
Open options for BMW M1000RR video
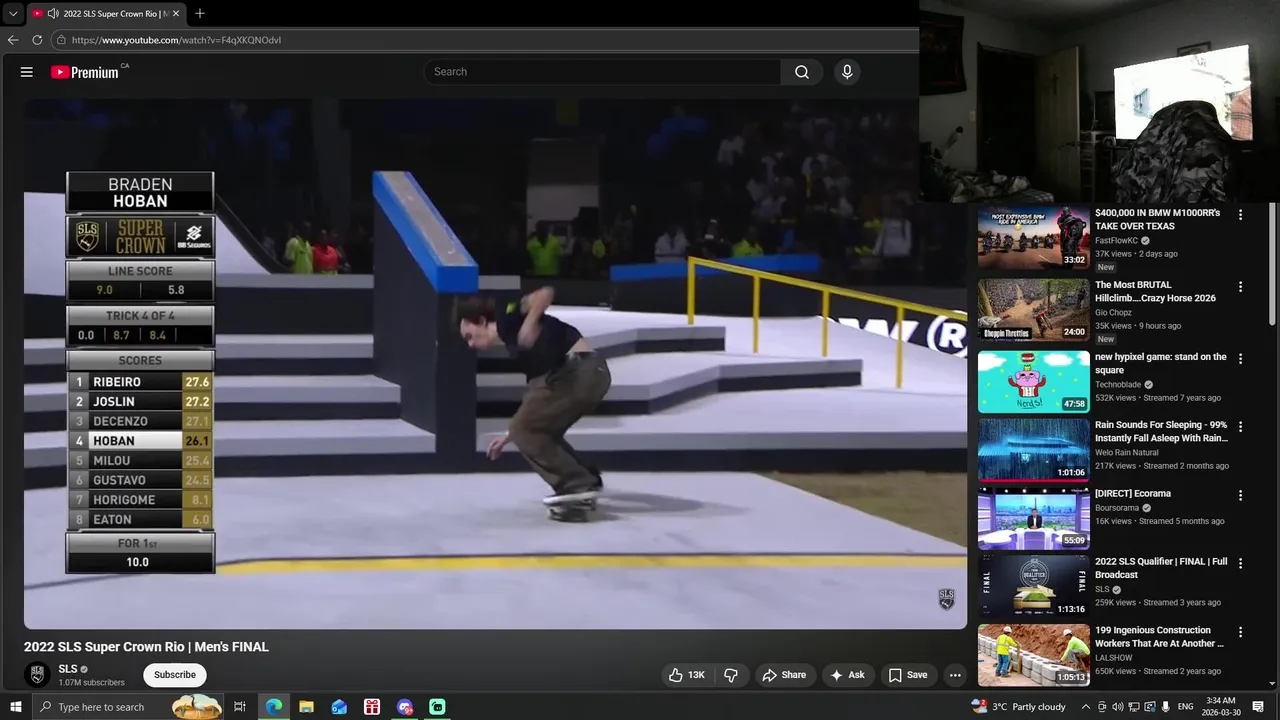[x=1241, y=215]
